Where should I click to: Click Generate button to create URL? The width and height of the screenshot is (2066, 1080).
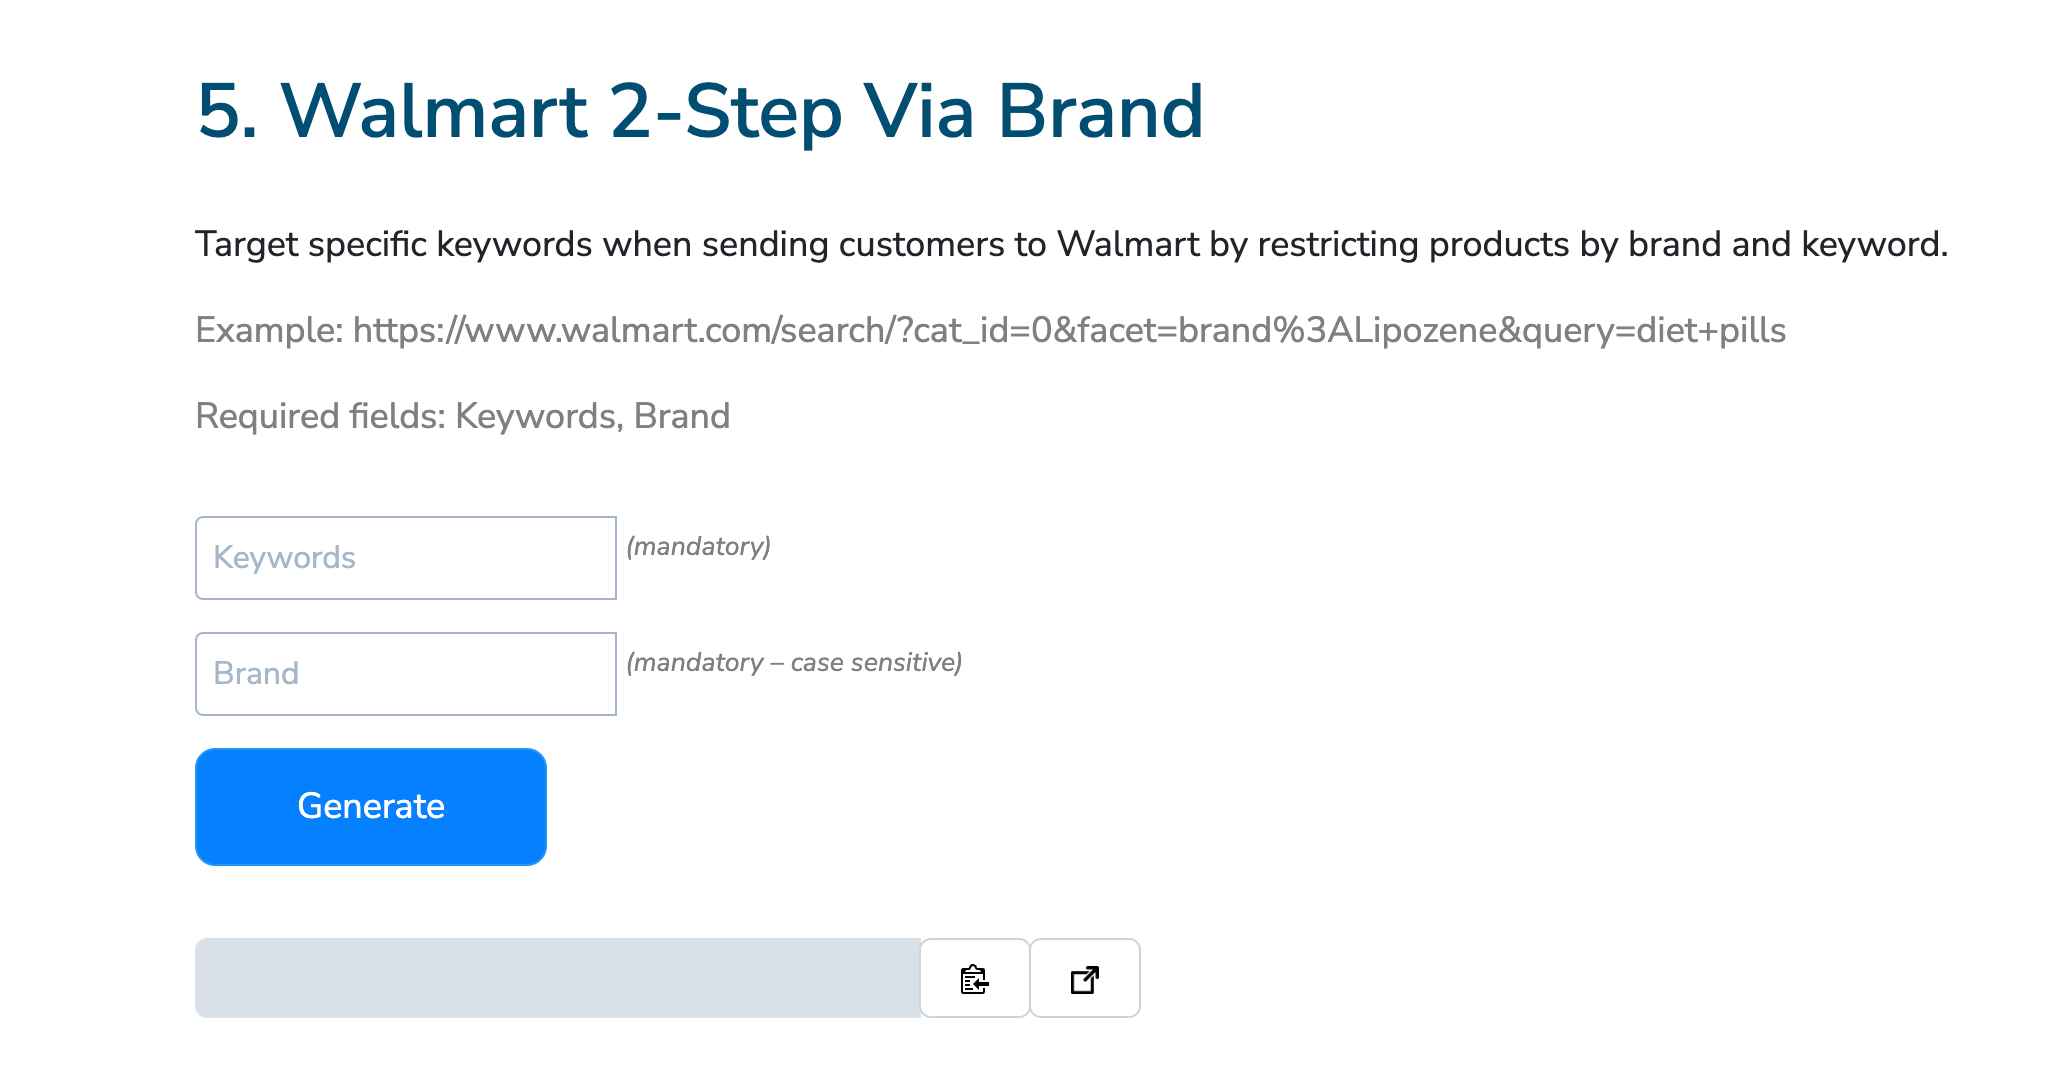[369, 805]
